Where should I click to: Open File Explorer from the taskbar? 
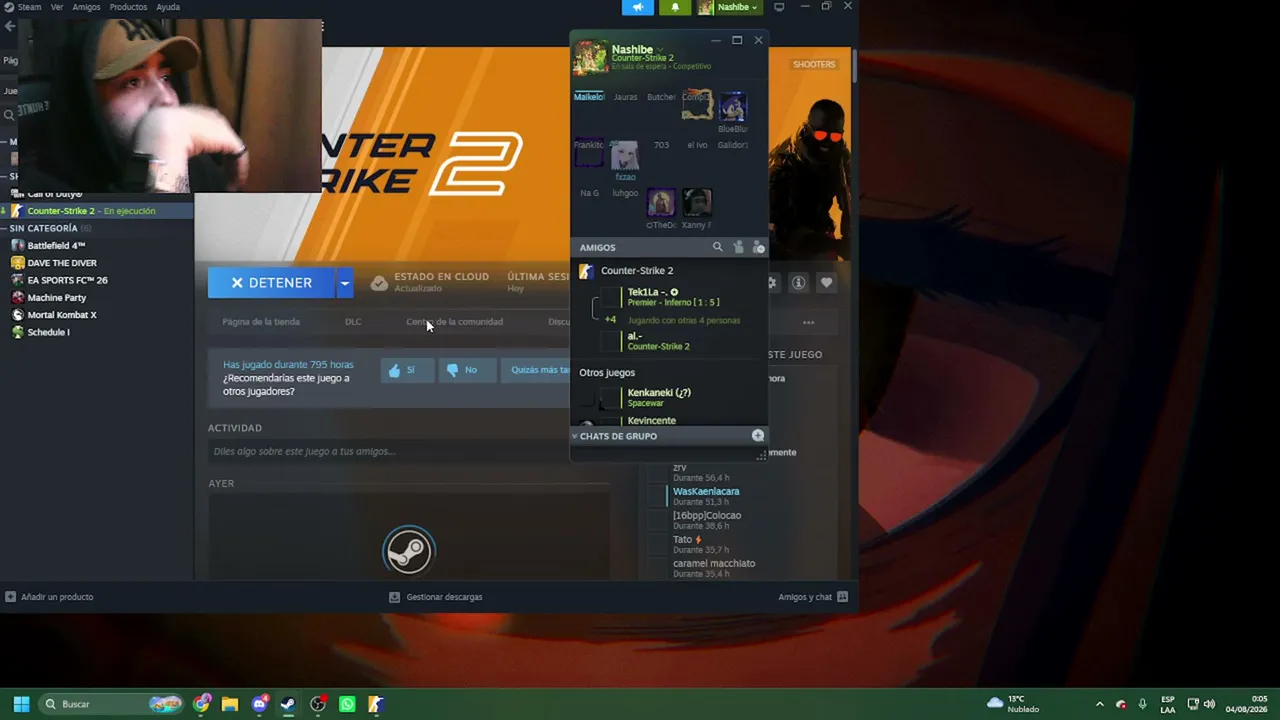[230, 704]
